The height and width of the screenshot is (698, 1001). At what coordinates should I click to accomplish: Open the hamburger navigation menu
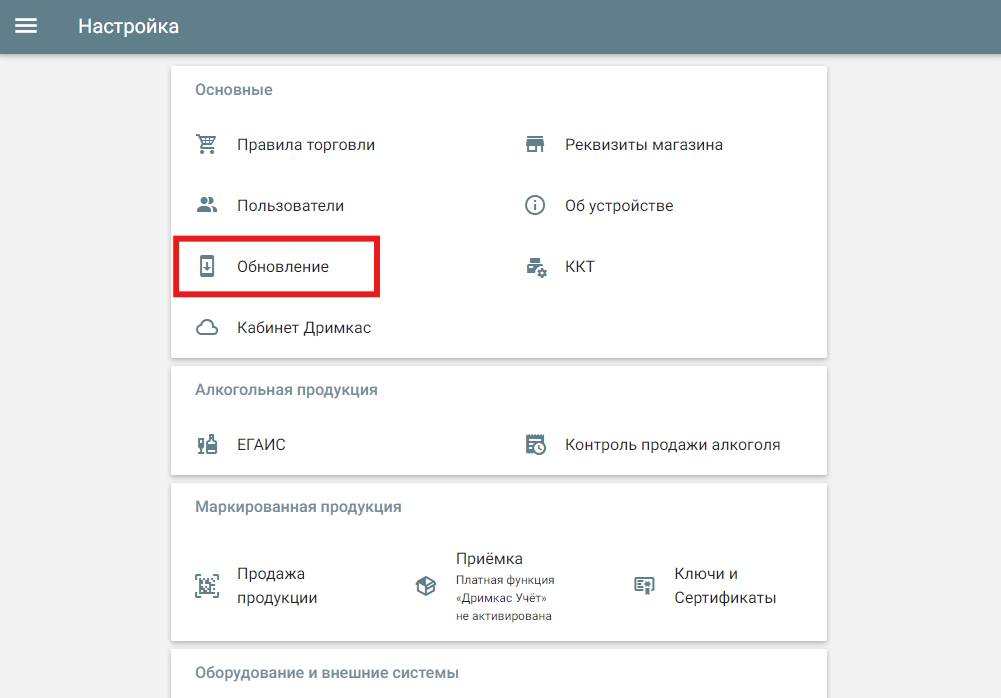pyautogui.click(x=26, y=26)
